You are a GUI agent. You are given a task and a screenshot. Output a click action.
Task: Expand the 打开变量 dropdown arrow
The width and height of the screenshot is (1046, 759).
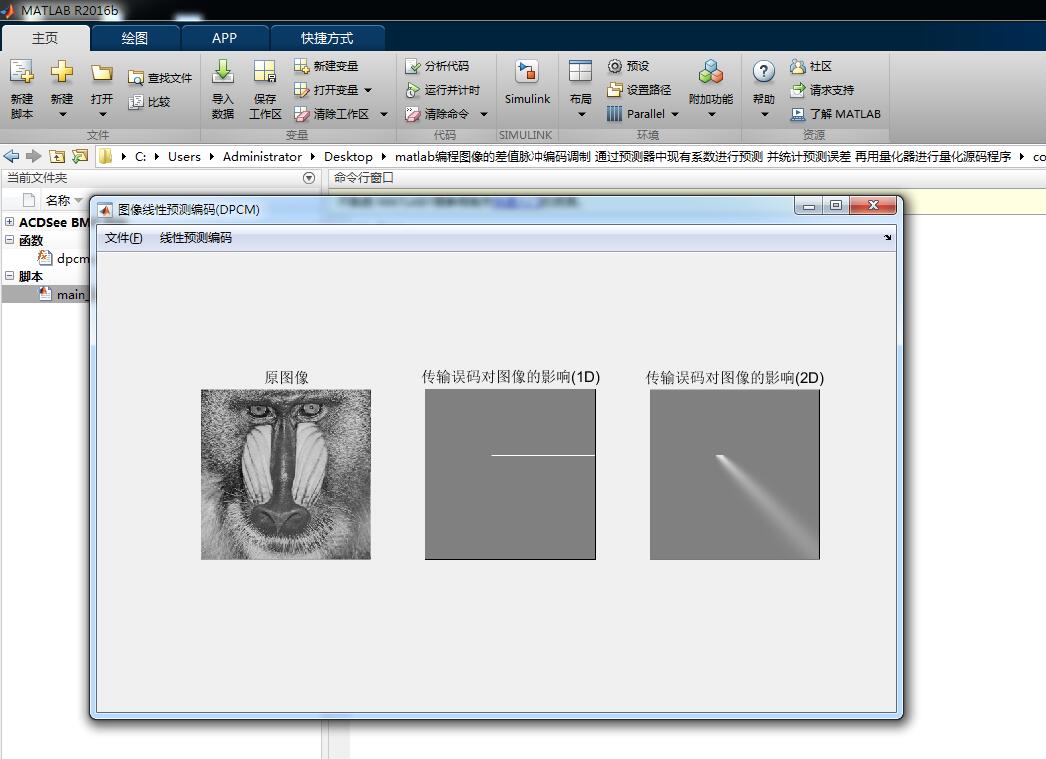coord(368,90)
